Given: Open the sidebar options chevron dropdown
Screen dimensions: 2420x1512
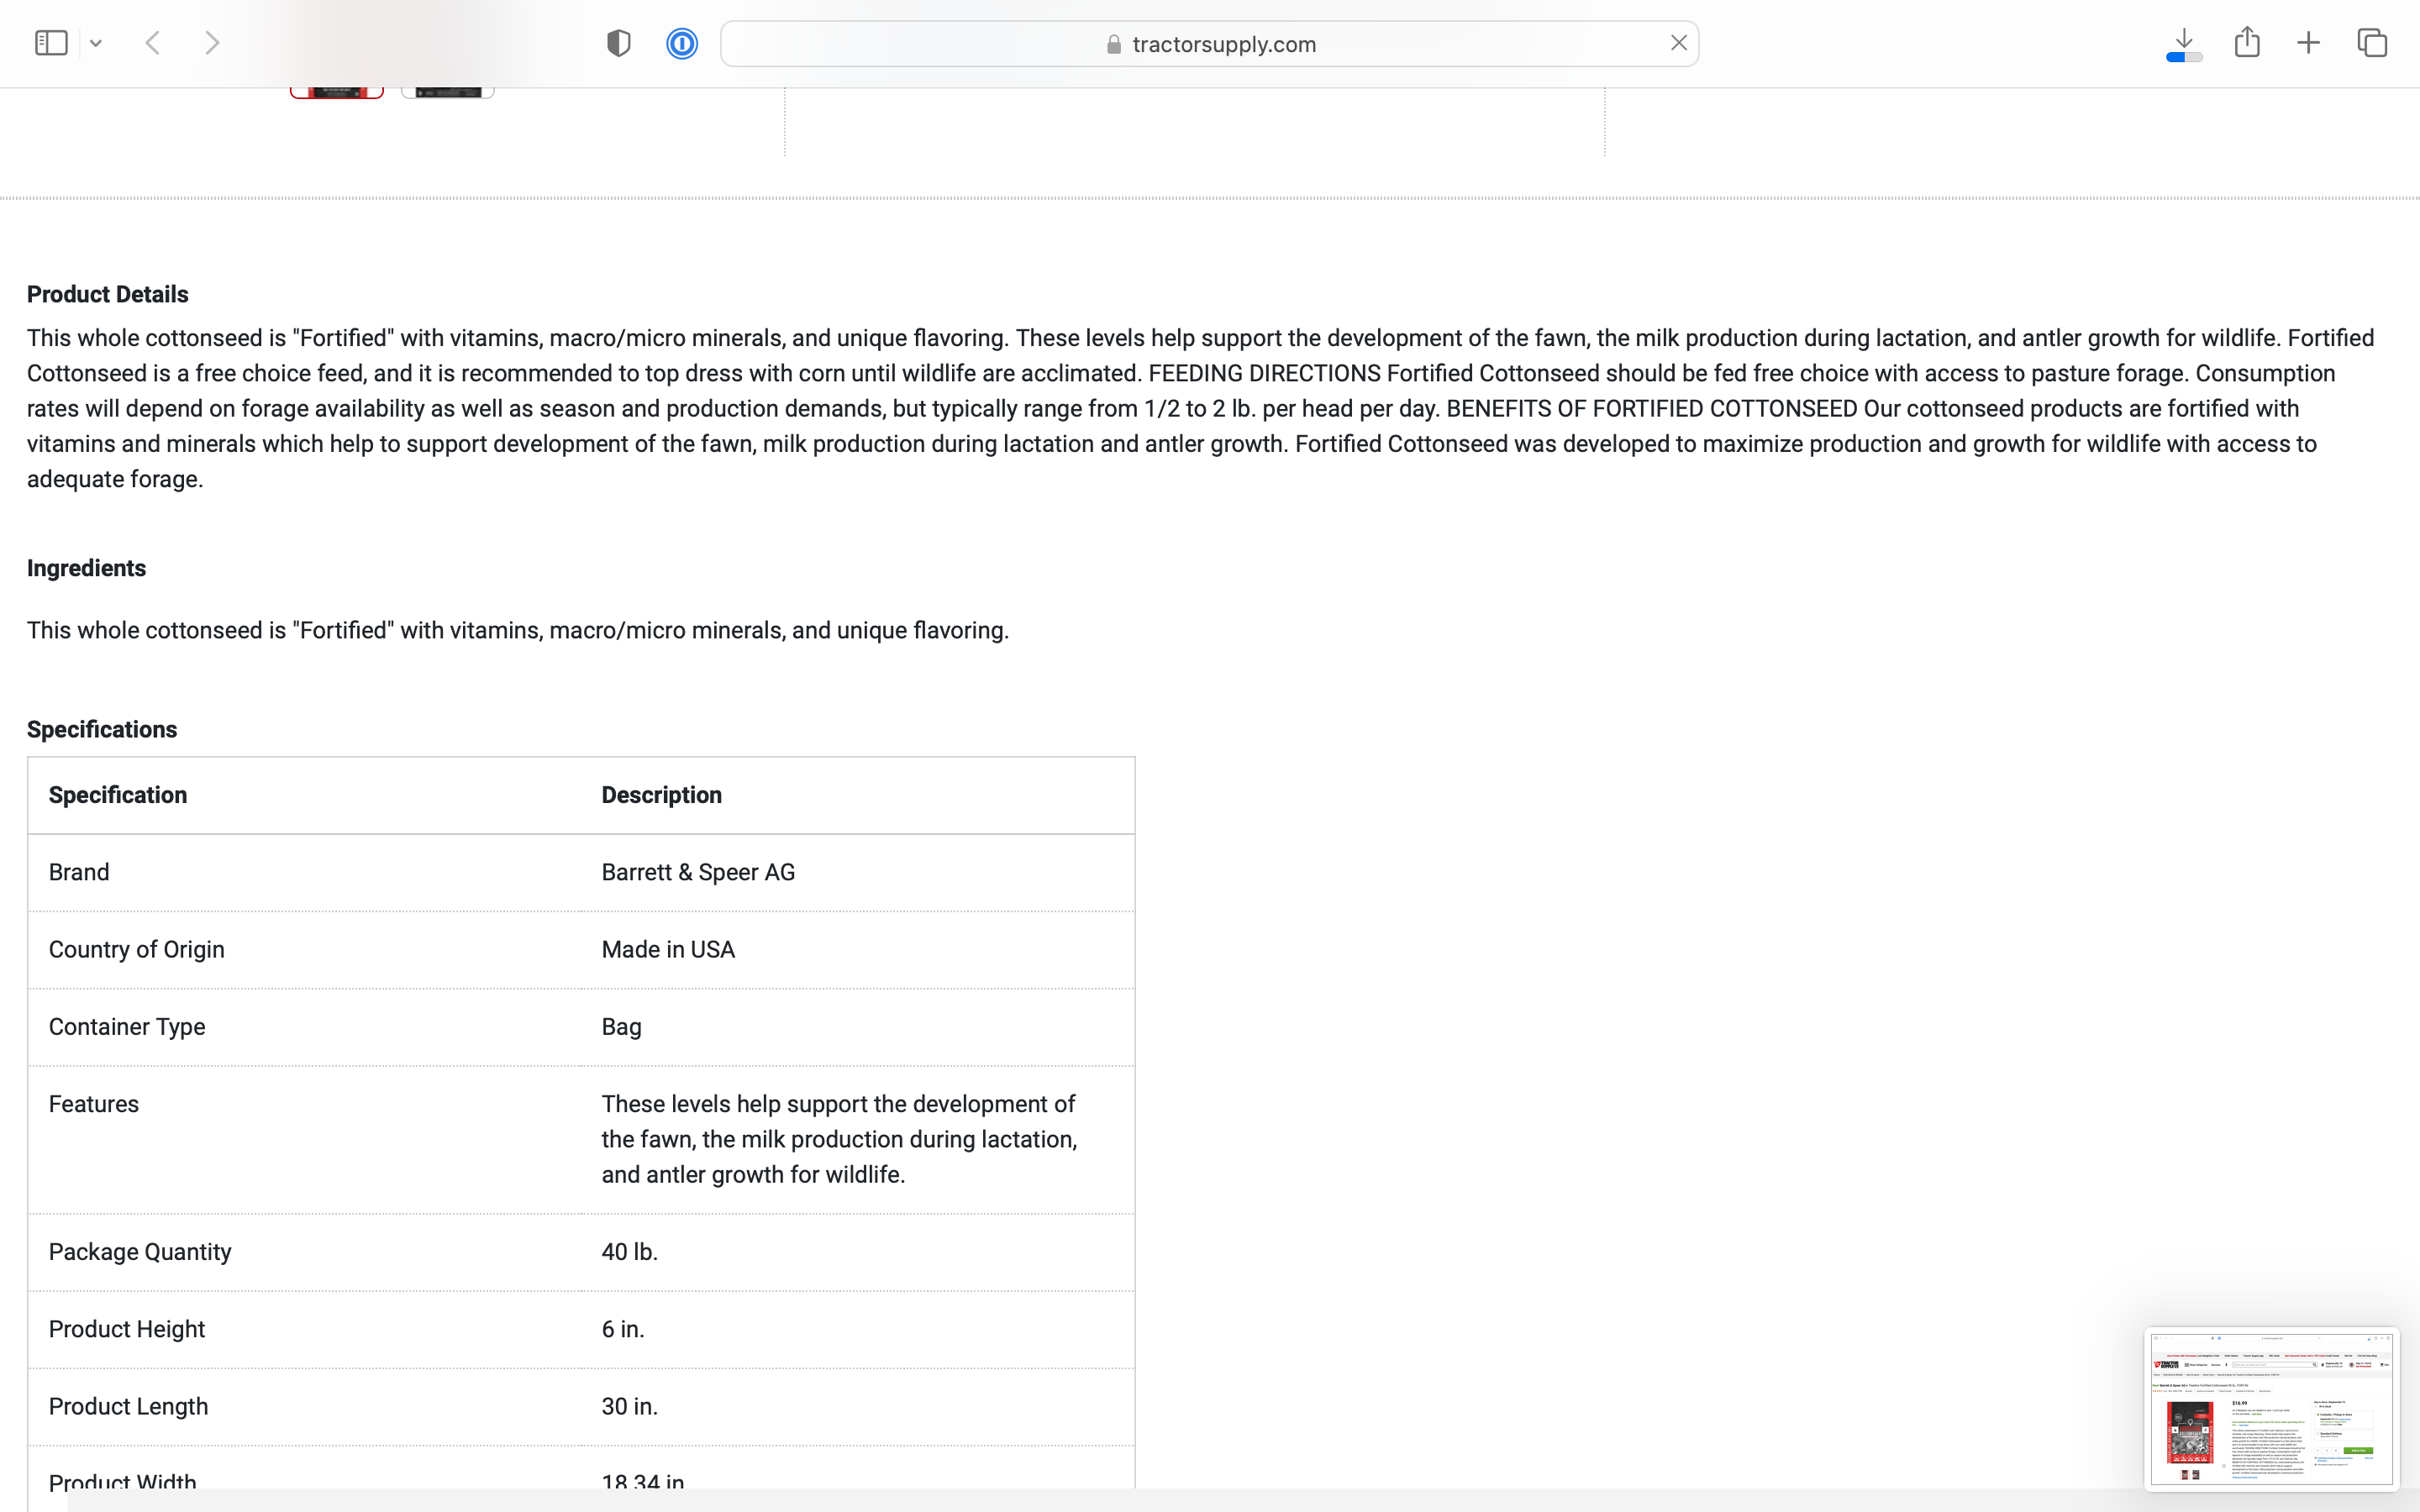Looking at the screenshot, I should pyautogui.click(x=96, y=43).
